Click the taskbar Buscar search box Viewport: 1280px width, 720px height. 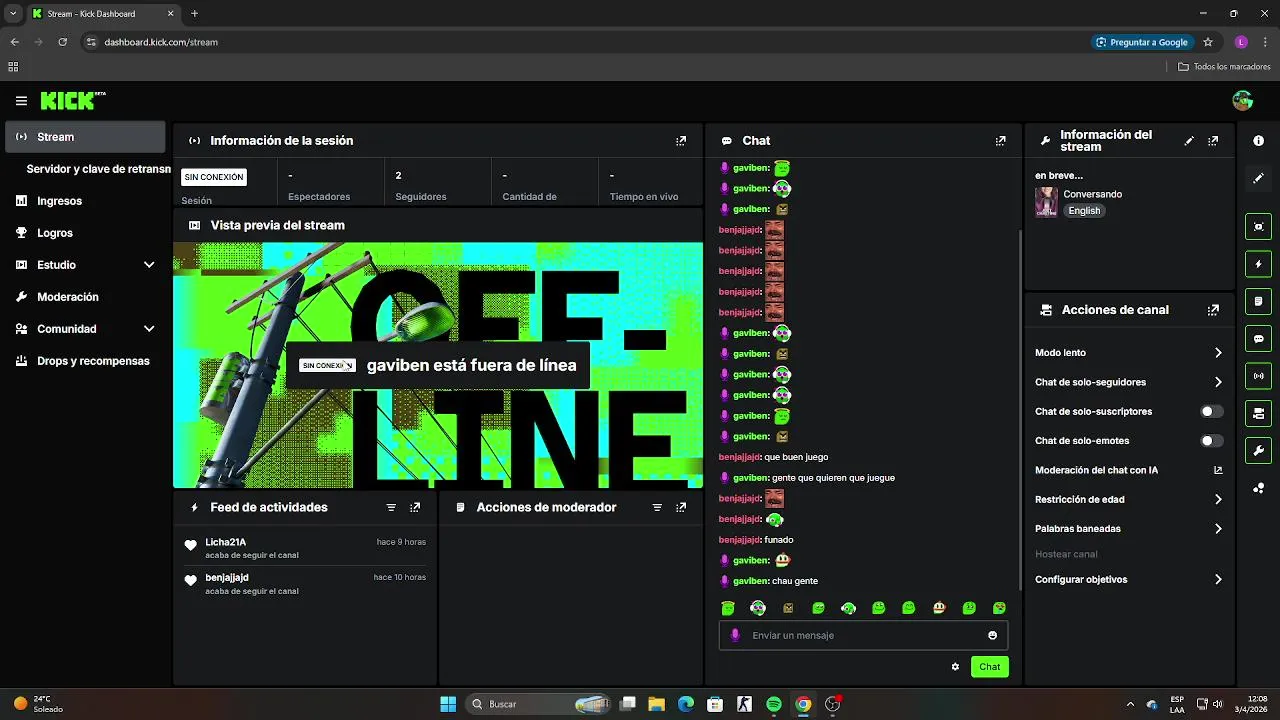click(538, 704)
